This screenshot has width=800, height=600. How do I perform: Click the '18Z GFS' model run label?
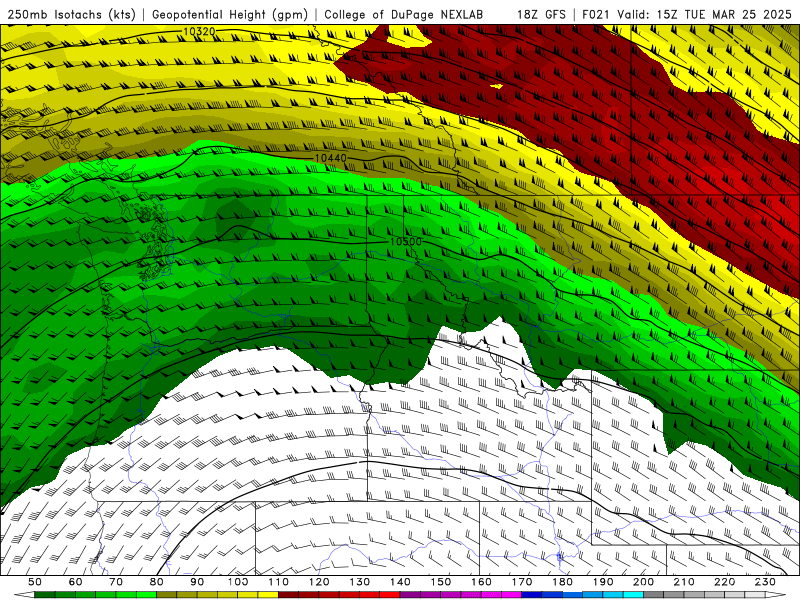[x=541, y=15]
